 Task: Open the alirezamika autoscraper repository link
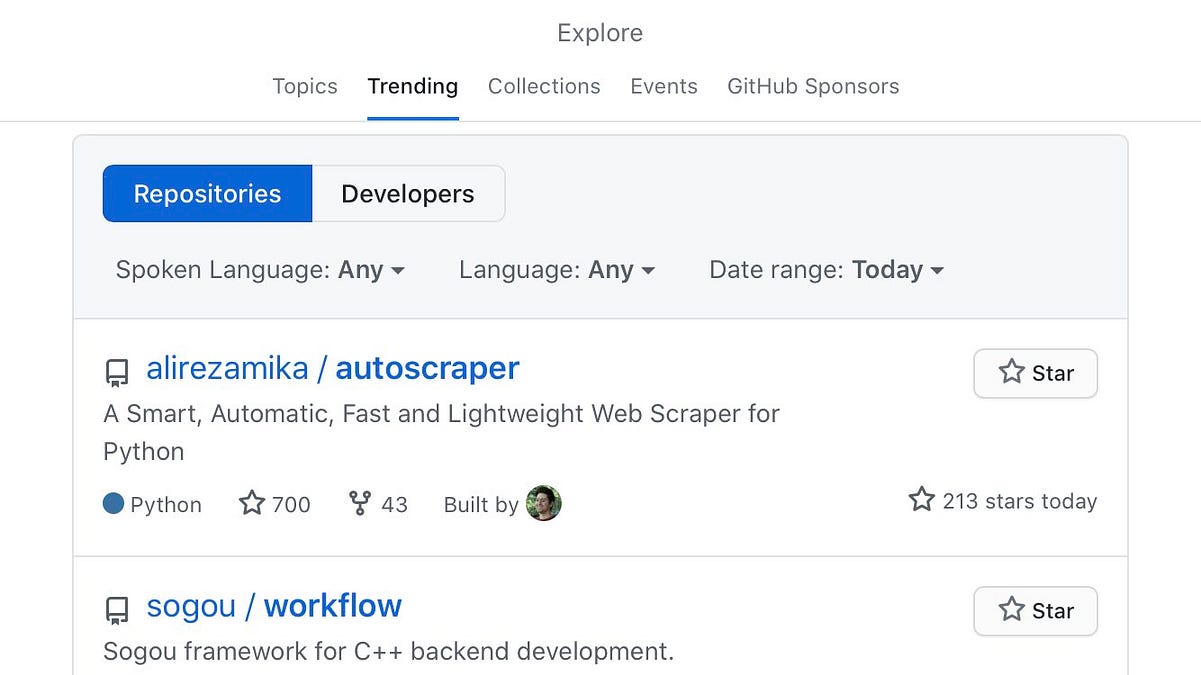332,368
